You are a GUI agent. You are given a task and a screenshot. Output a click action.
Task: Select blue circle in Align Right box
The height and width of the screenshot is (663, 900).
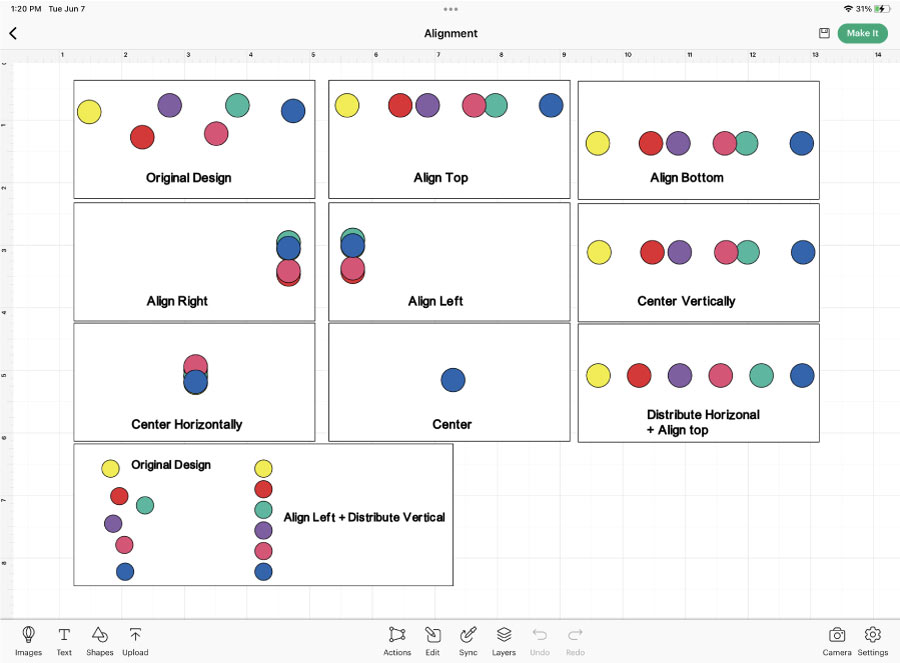pos(288,248)
